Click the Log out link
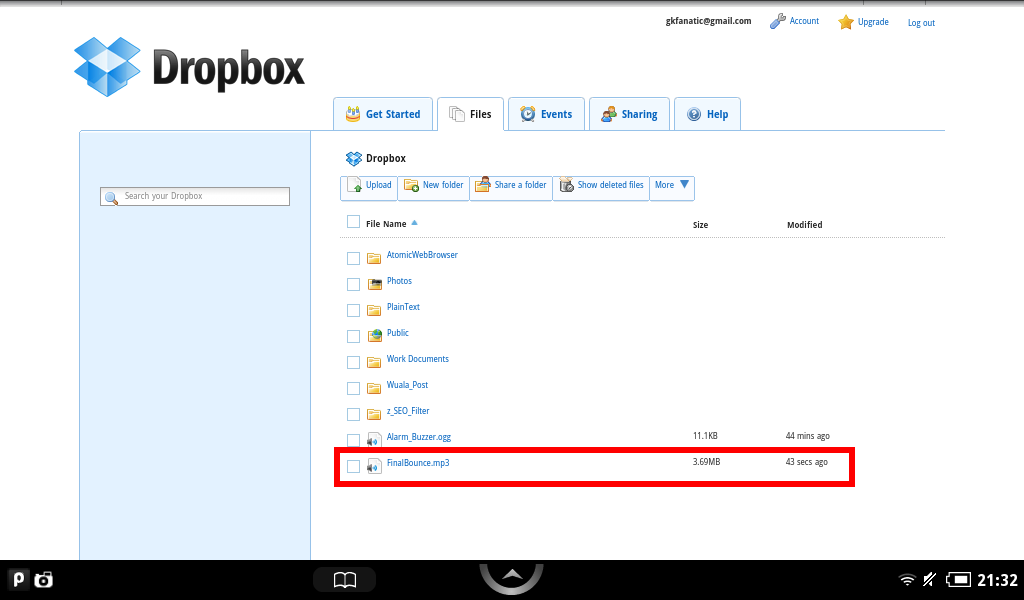The image size is (1024, 600). (921, 23)
